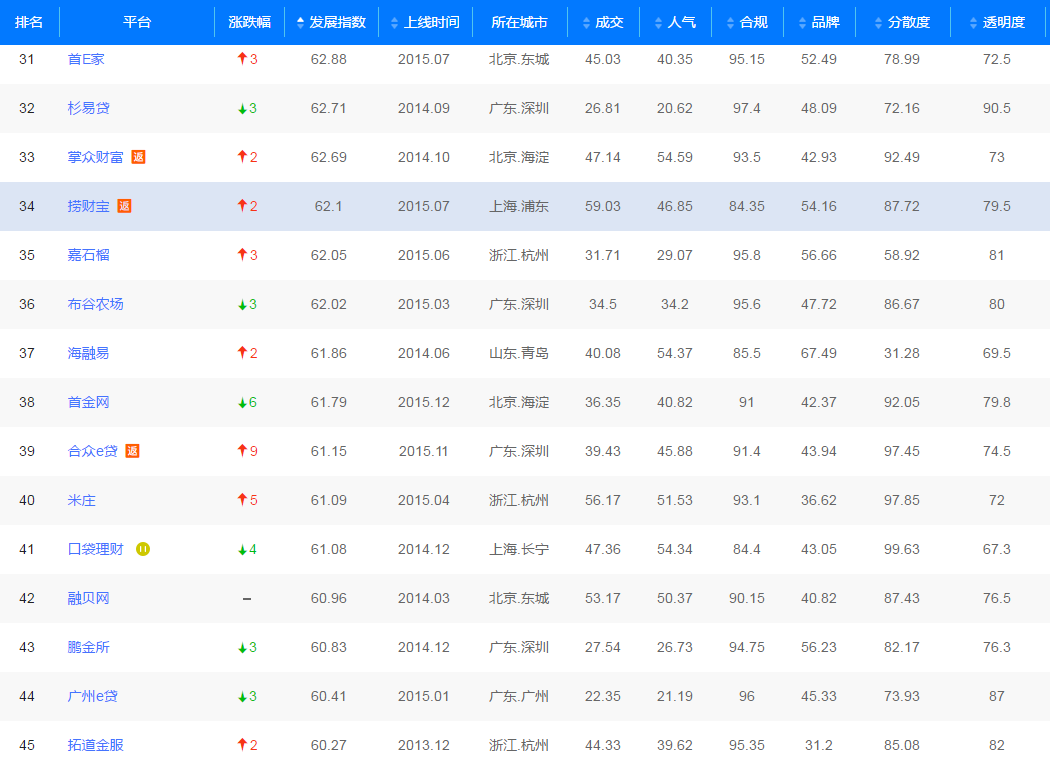
Task: Sort table by 成交 column
Action: pos(602,22)
